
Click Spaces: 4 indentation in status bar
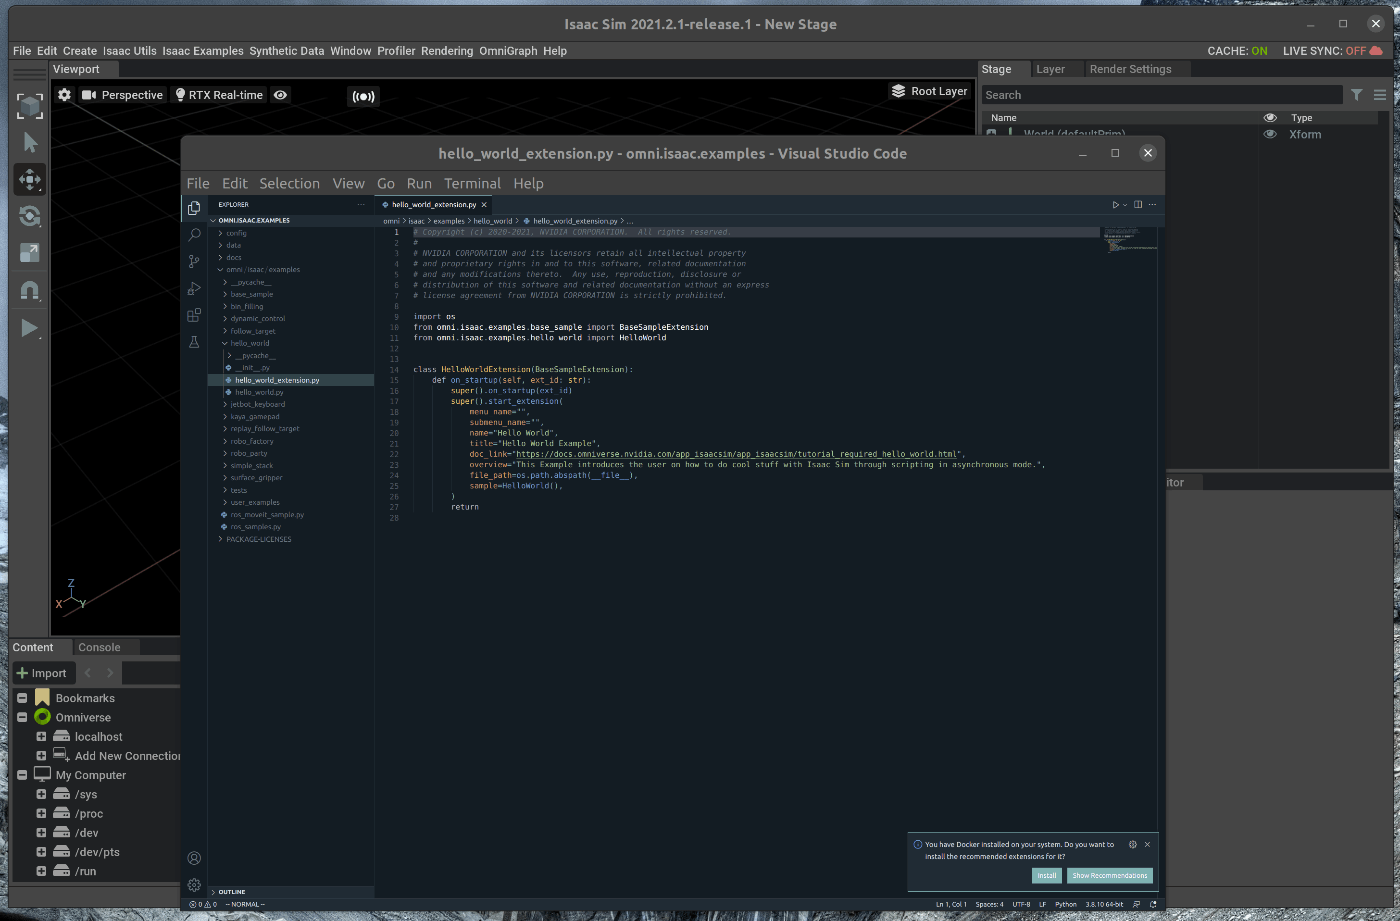[x=990, y=904]
